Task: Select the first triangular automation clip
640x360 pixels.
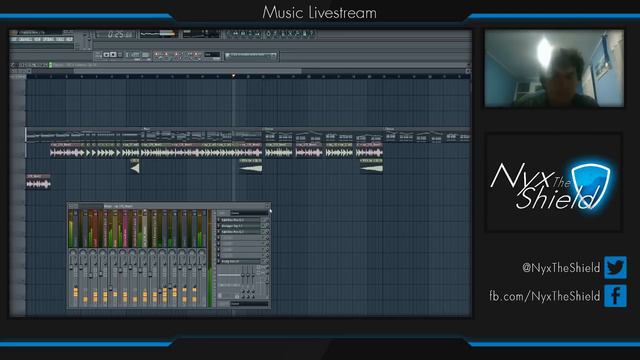Action: coord(135,167)
